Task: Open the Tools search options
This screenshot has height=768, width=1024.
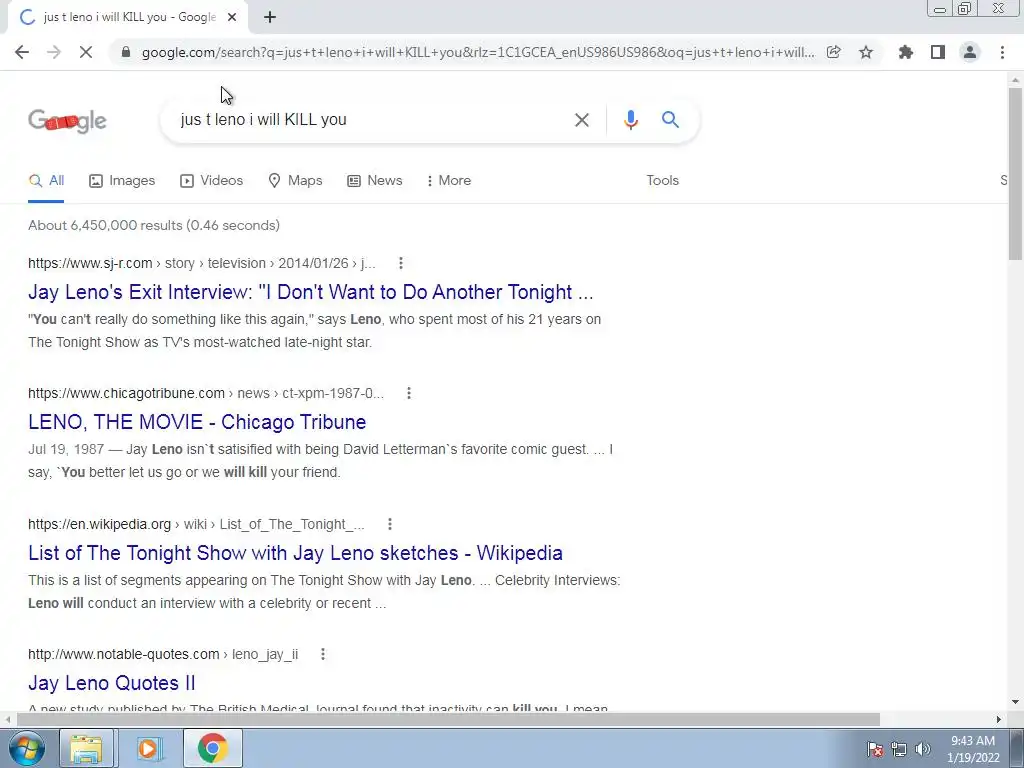Action: point(663,181)
